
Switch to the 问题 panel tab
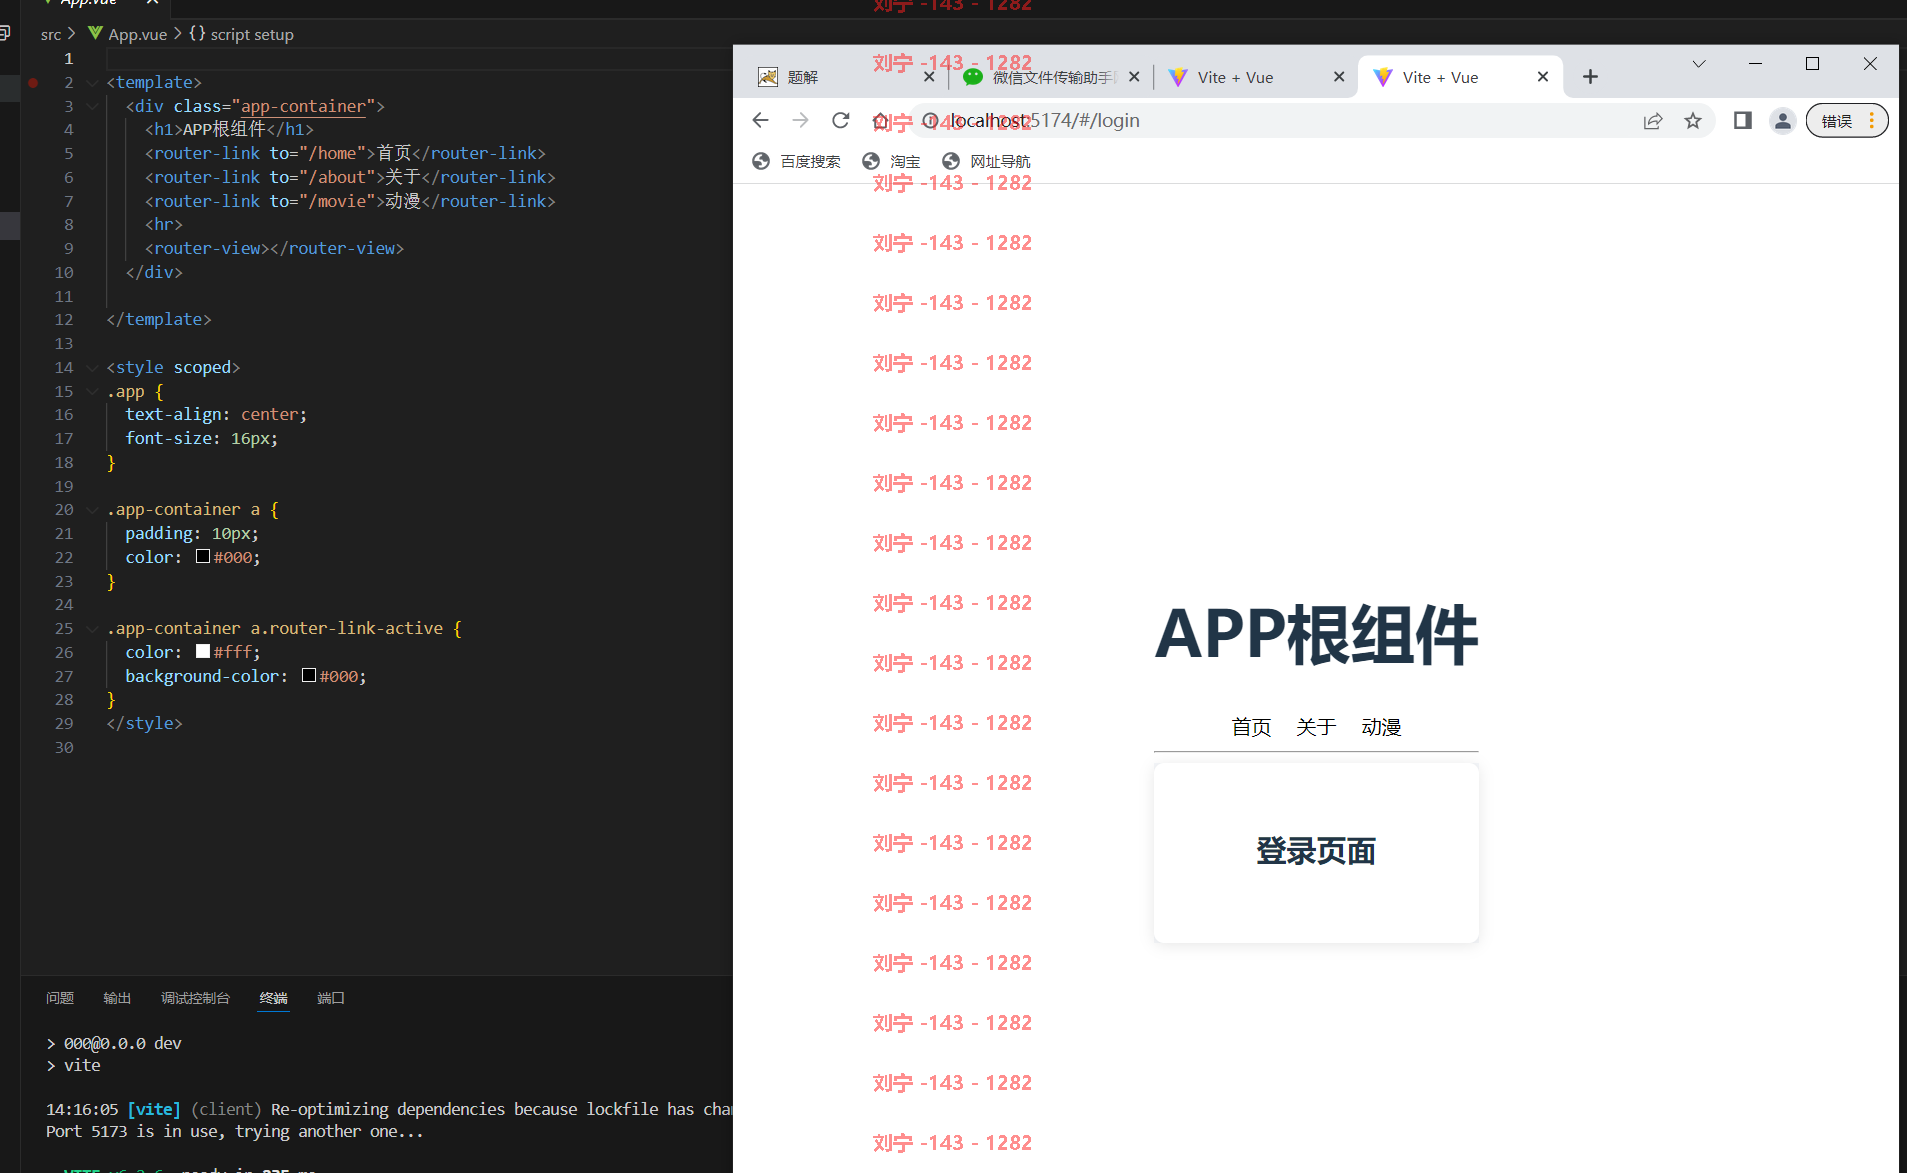(x=60, y=998)
